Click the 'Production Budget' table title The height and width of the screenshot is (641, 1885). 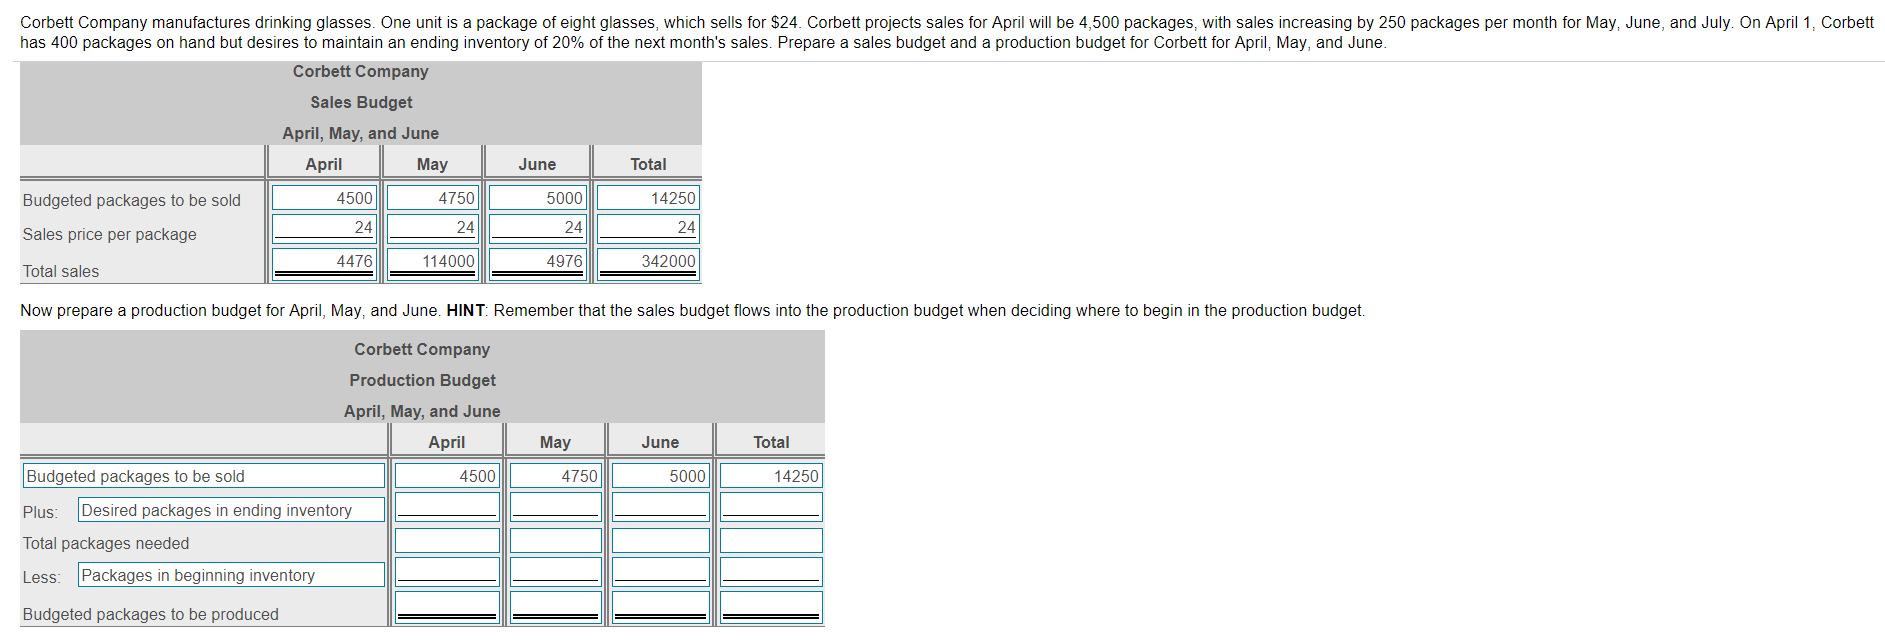[x=422, y=380]
